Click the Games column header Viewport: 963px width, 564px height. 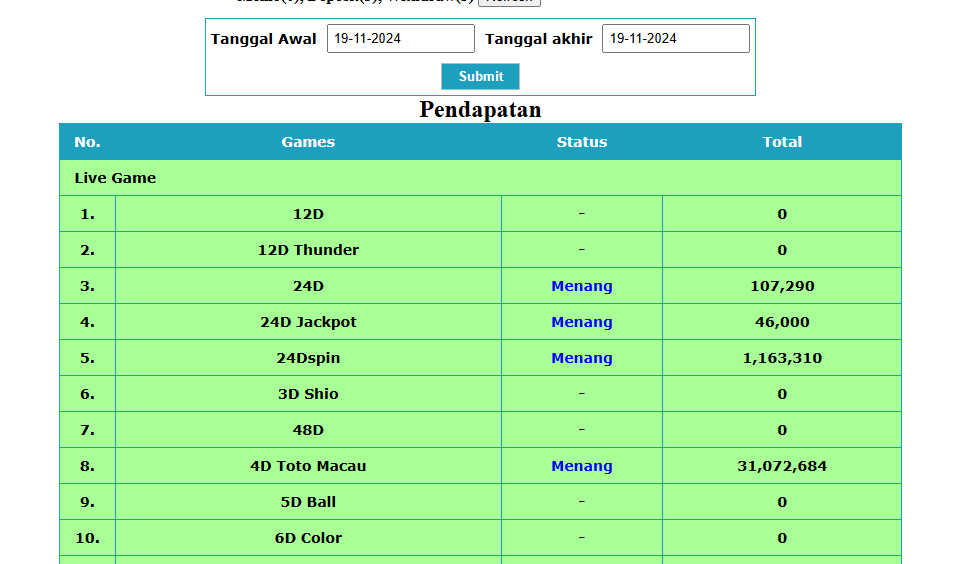tap(308, 142)
